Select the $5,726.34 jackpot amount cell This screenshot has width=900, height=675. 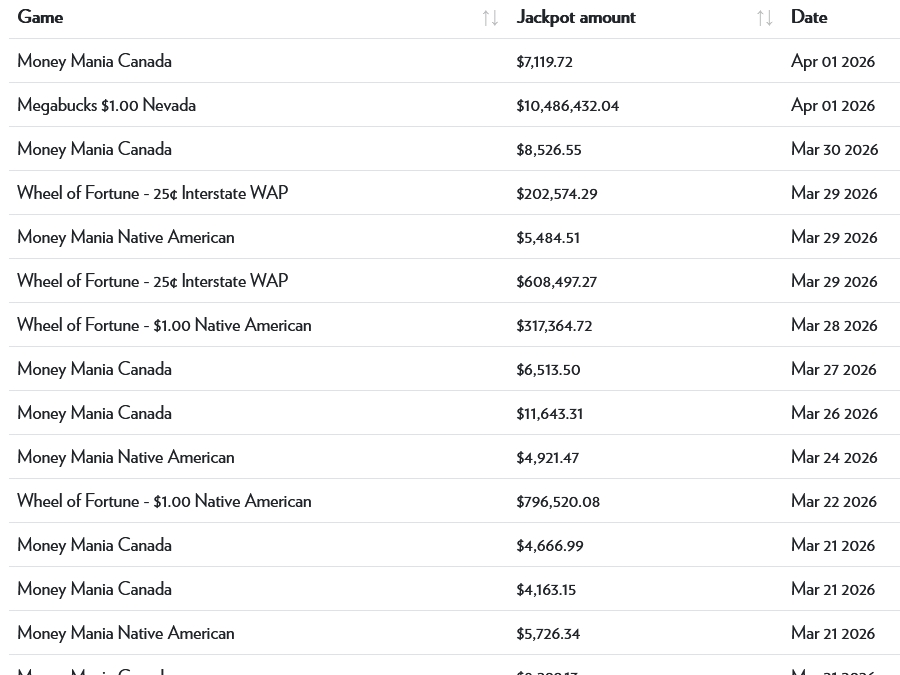click(548, 634)
